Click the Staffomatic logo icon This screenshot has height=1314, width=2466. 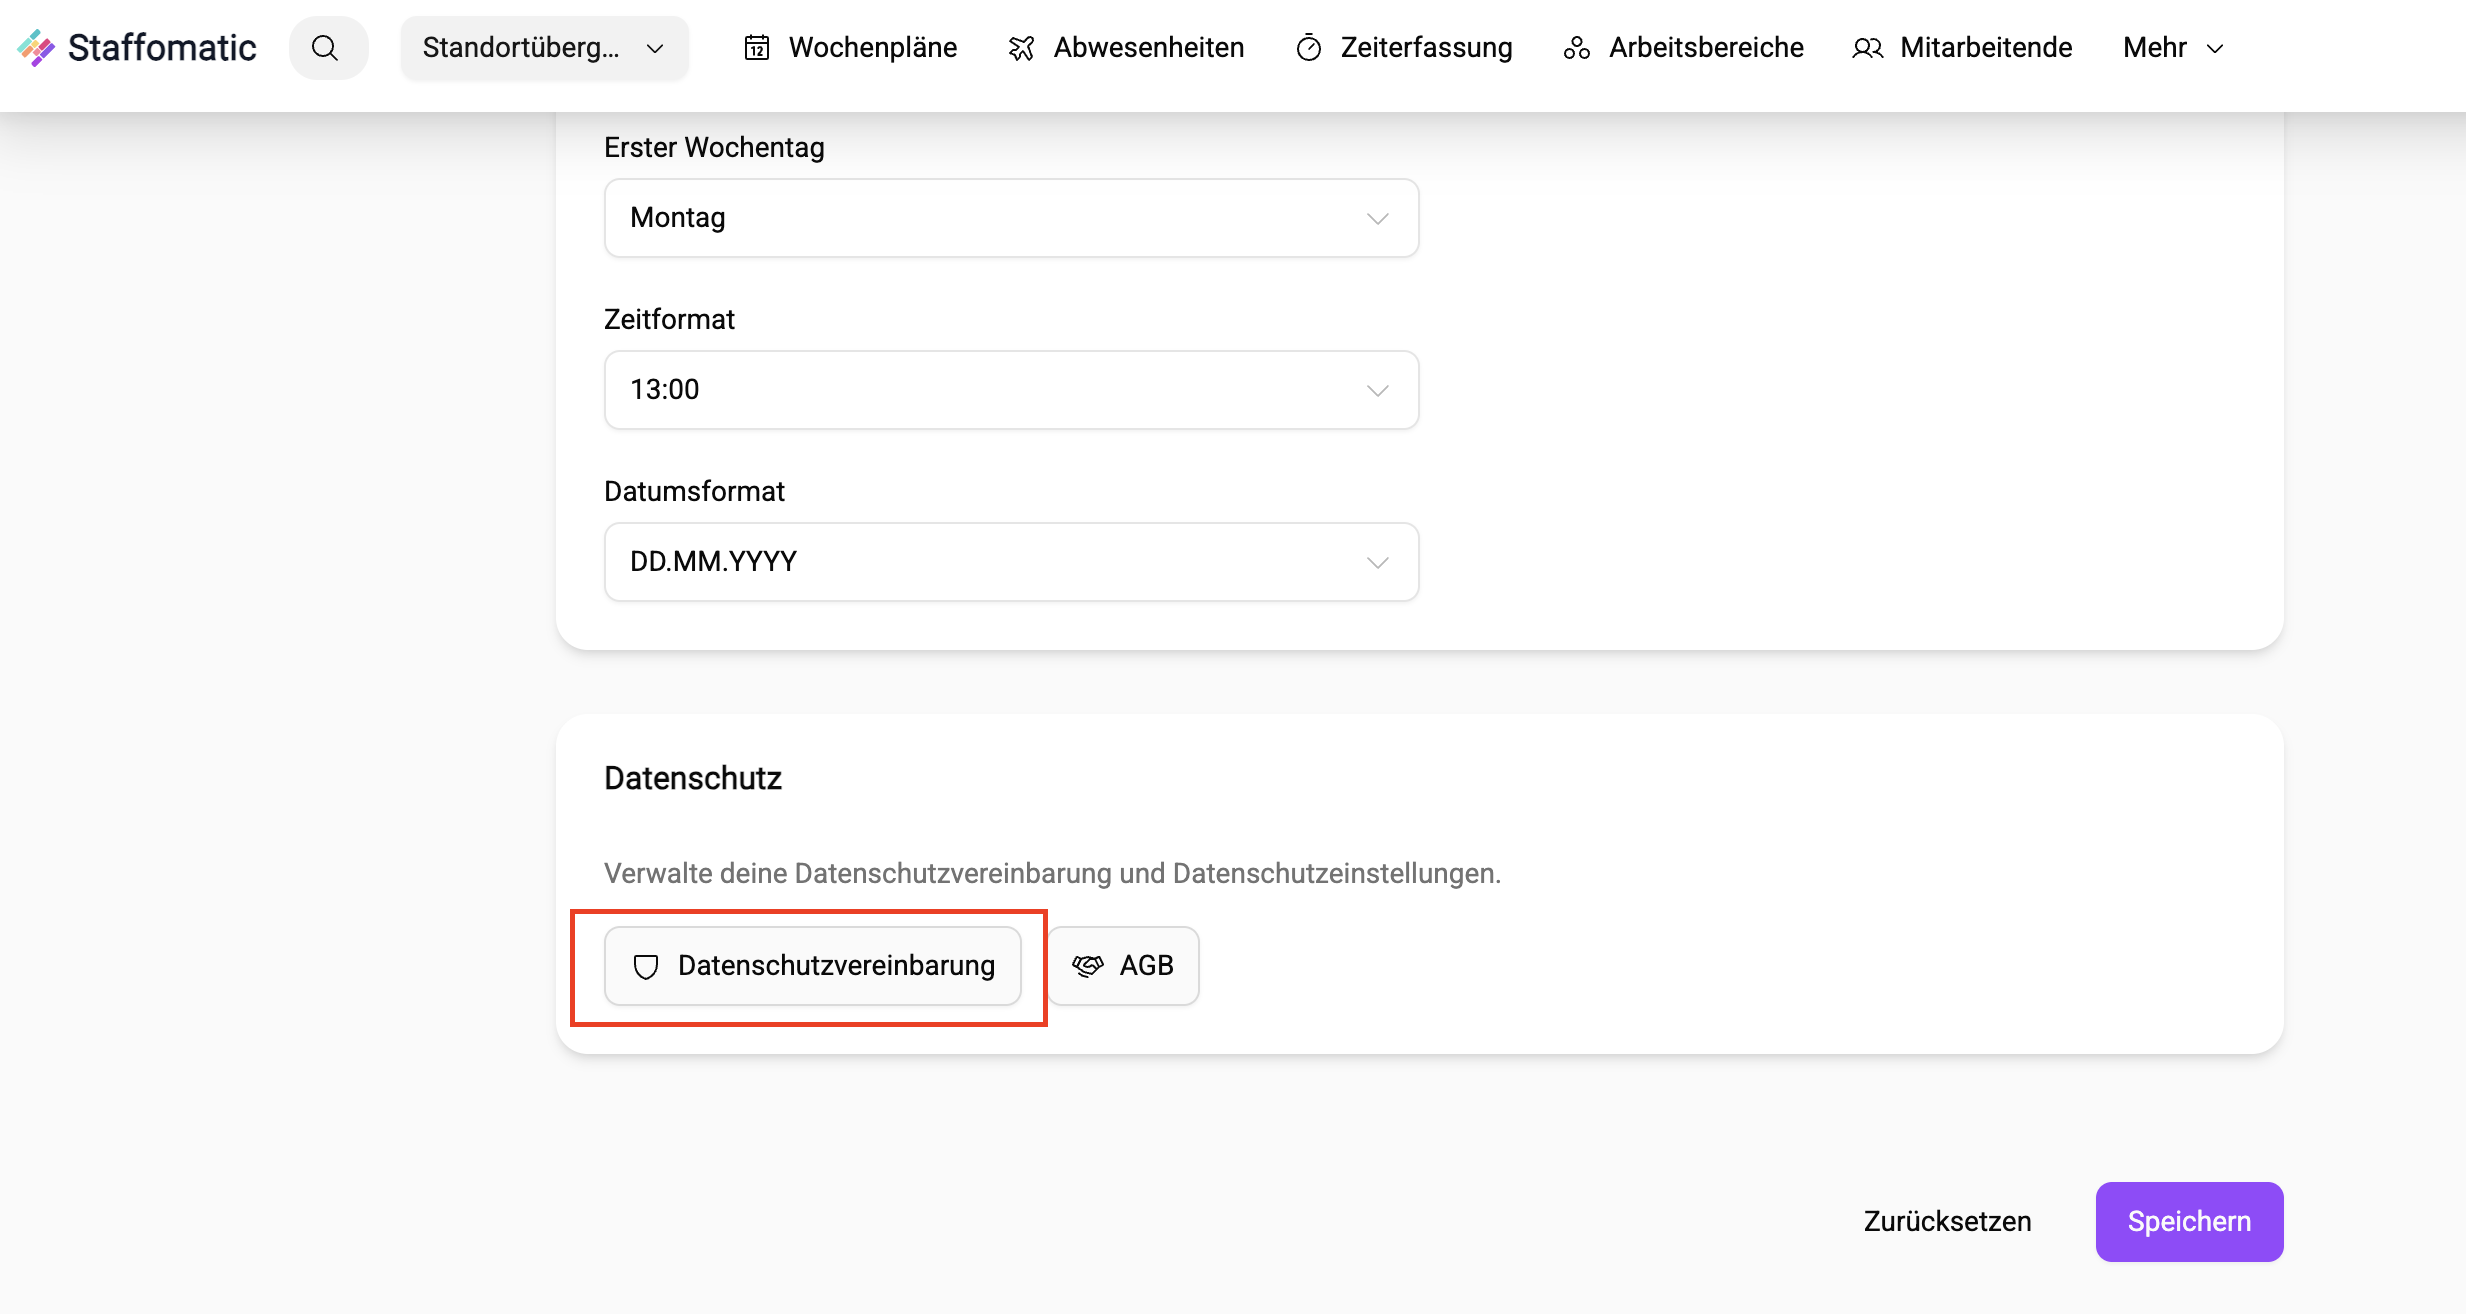(36, 48)
